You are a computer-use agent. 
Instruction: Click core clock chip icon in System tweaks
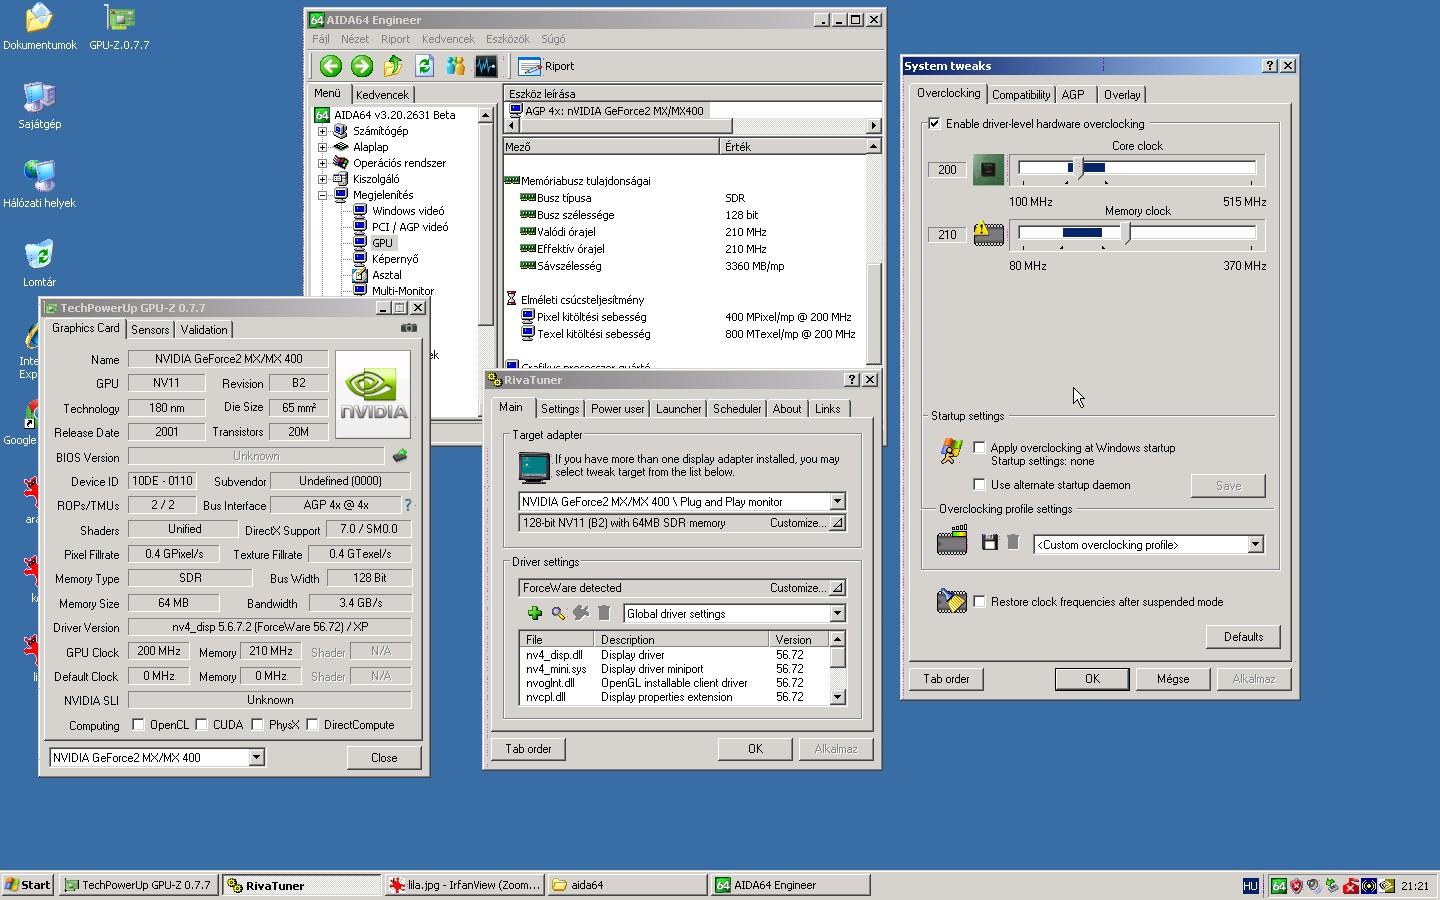point(988,169)
